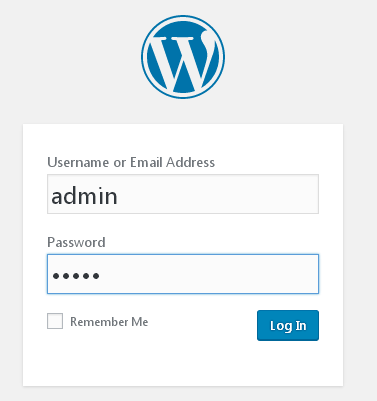Place cursor in blank space of username field
This screenshot has height=401, width=377.
(220, 194)
